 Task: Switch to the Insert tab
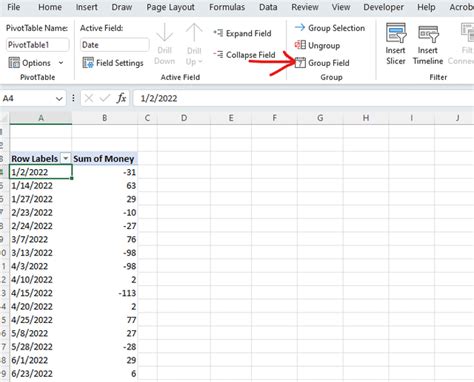tap(86, 7)
